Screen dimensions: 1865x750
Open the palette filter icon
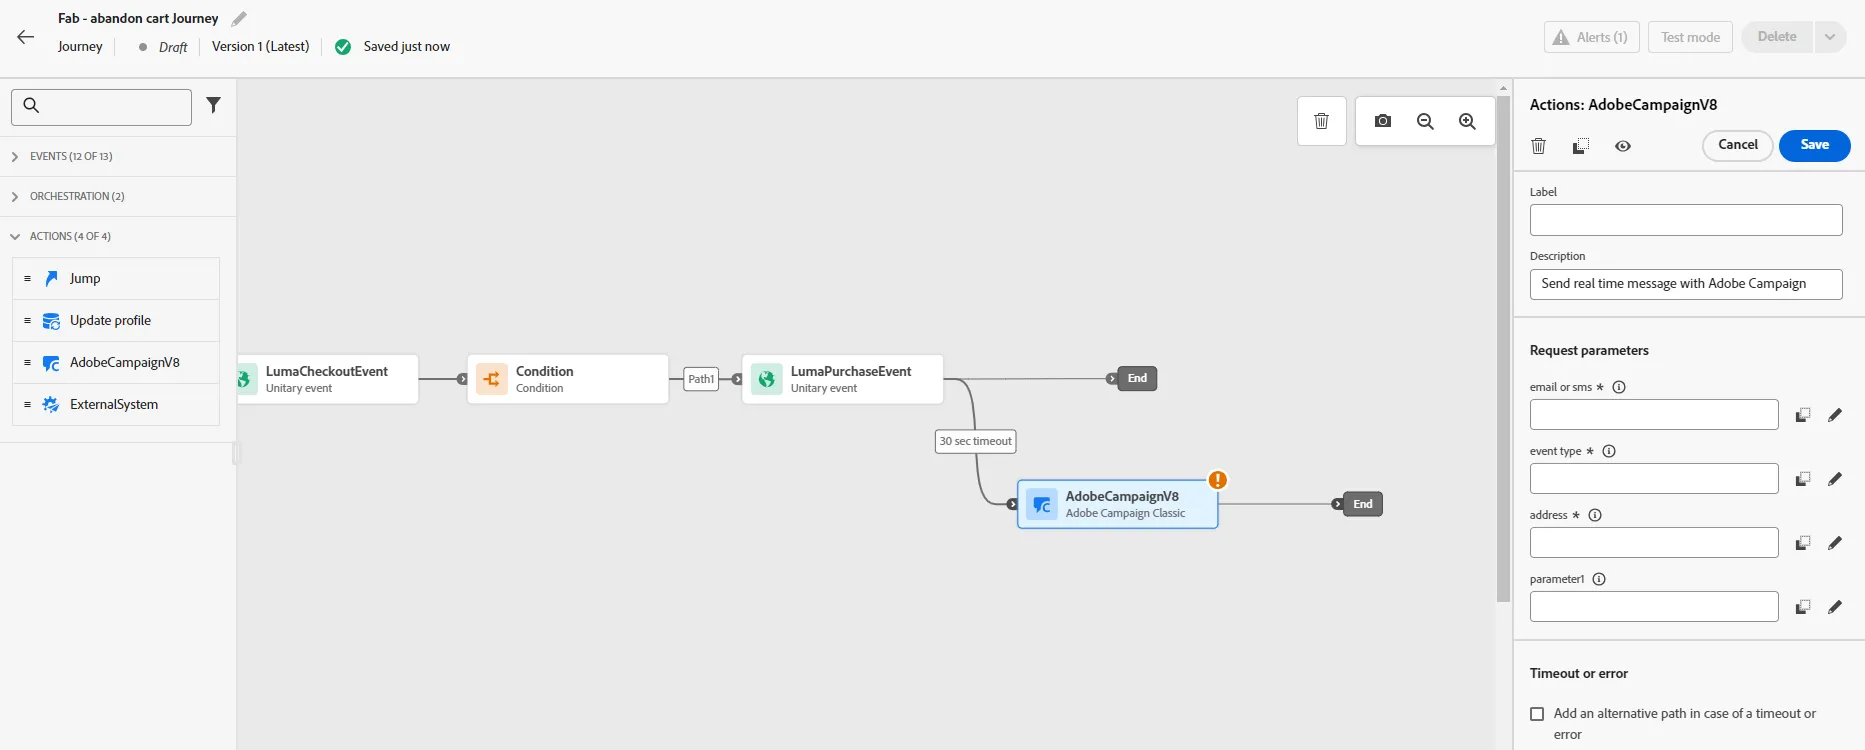(x=213, y=105)
